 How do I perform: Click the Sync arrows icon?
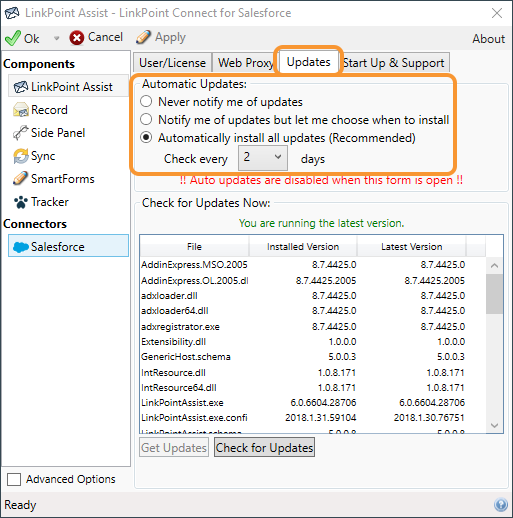(x=21, y=156)
